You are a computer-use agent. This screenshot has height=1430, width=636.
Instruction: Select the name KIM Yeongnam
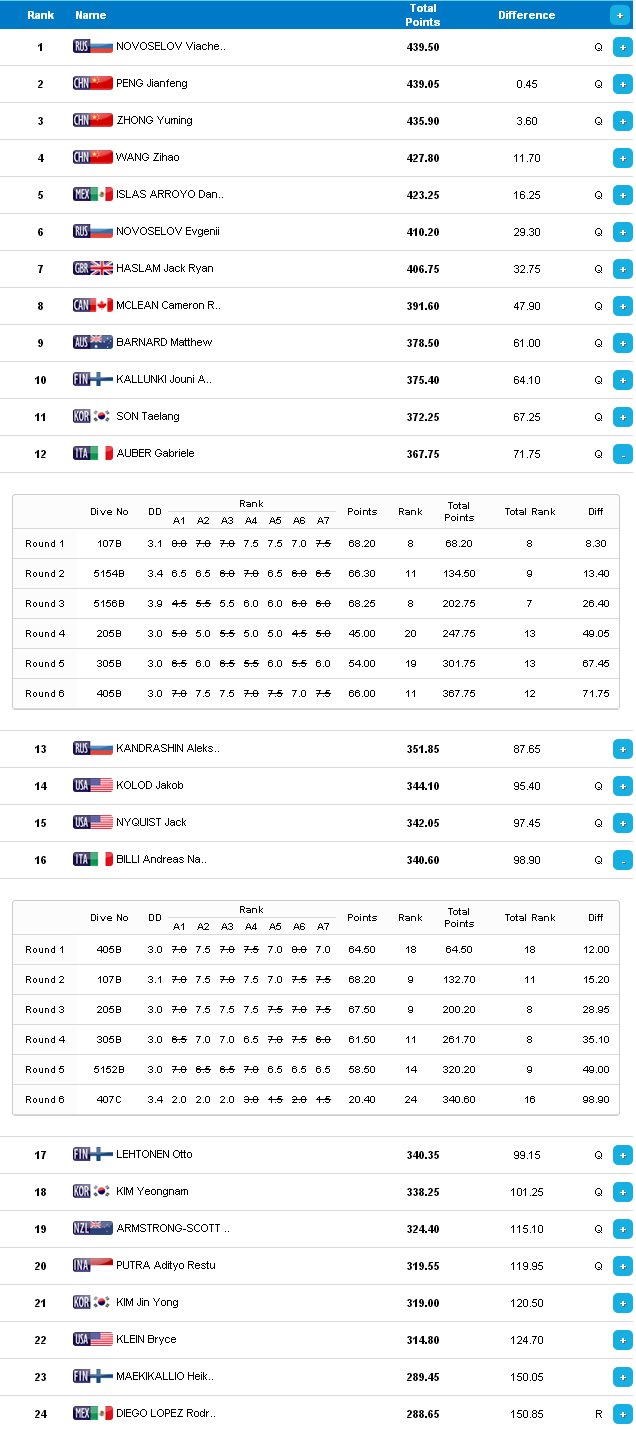coord(152,1192)
